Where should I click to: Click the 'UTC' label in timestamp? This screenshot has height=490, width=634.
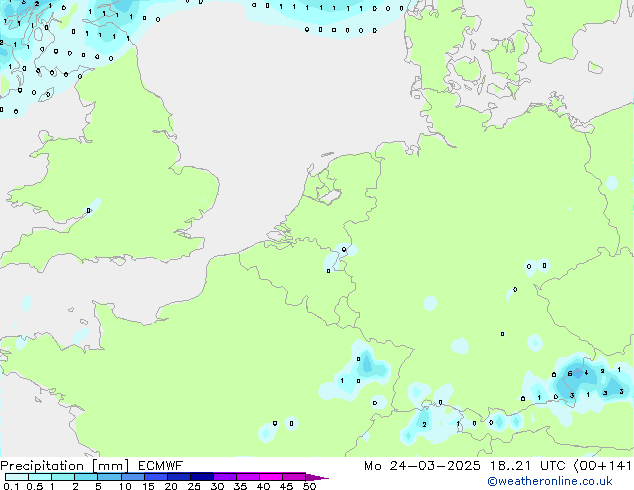(x=553, y=466)
